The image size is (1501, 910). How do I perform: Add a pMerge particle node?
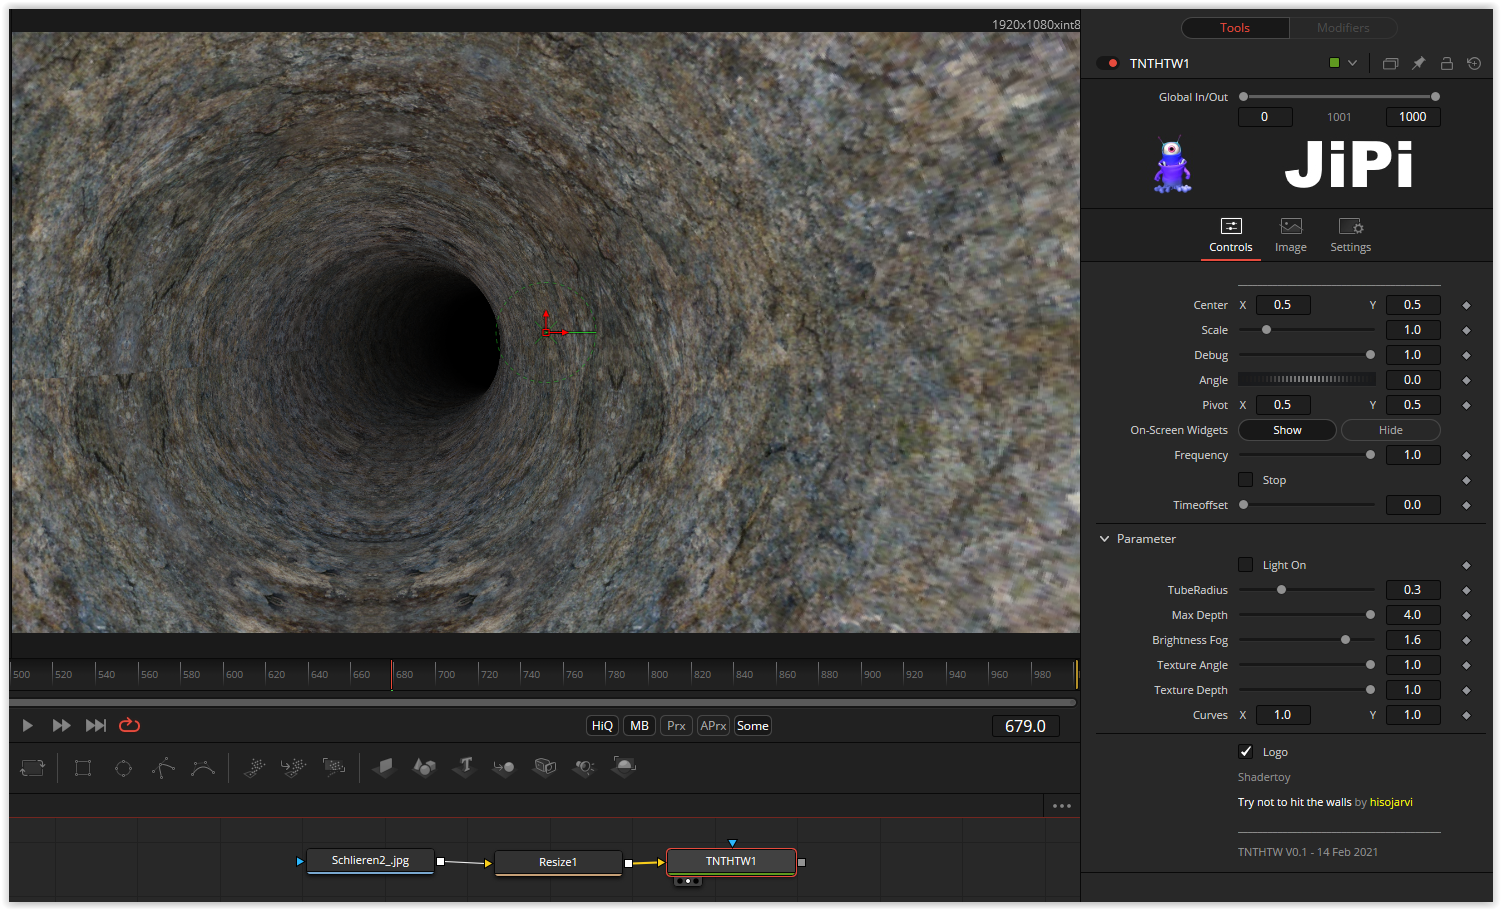[x=294, y=768]
